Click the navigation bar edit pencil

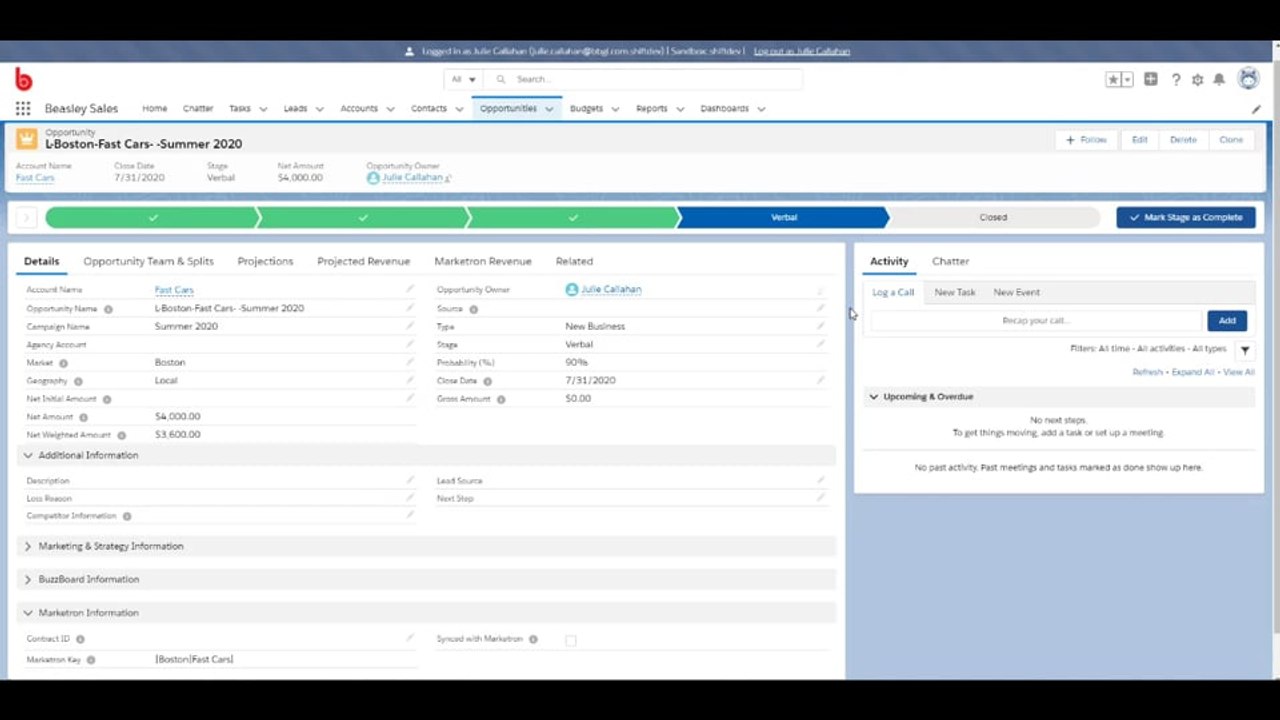(1257, 109)
